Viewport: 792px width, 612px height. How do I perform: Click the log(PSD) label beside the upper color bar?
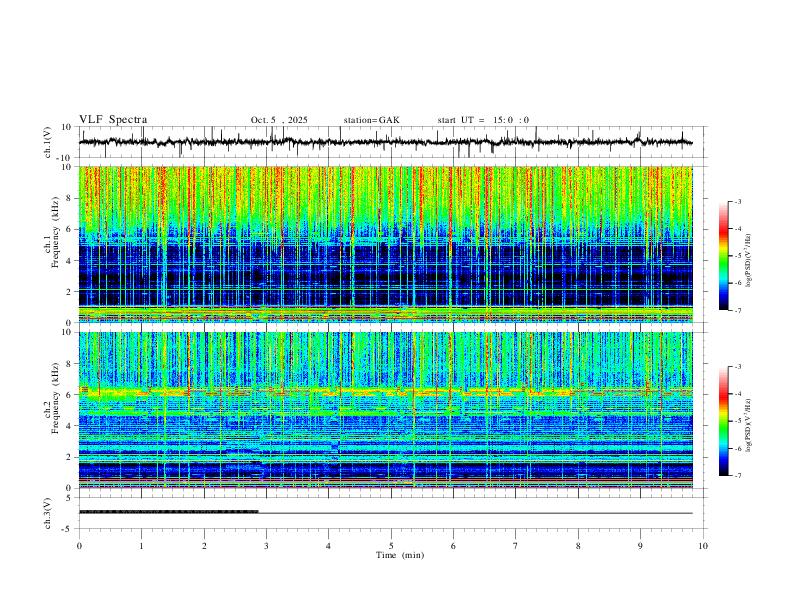click(x=748, y=261)
